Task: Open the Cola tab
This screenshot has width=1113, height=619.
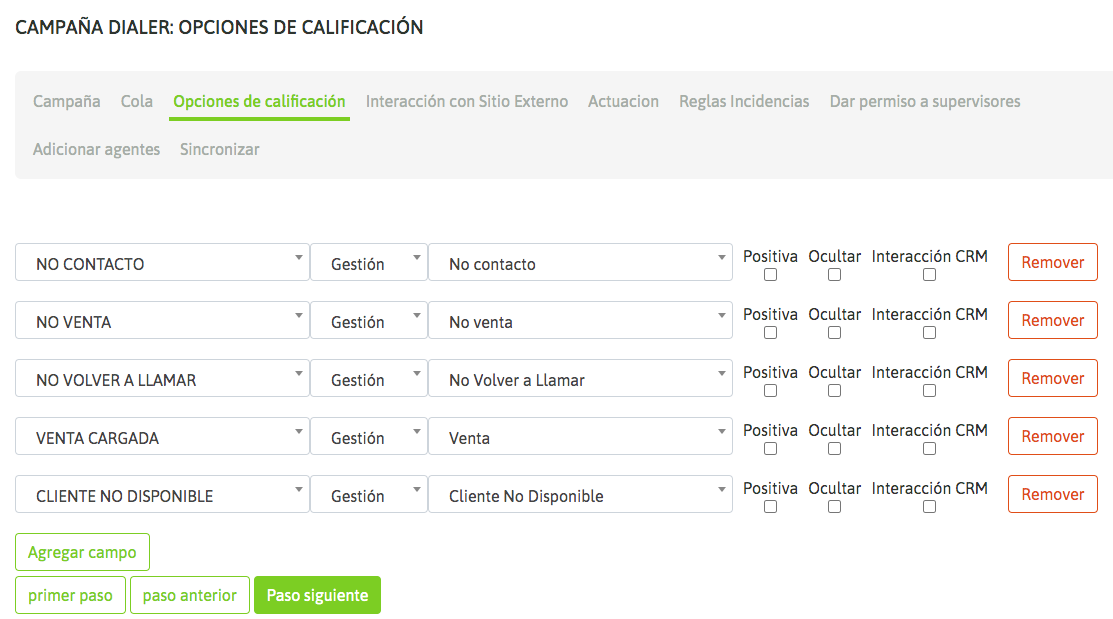Action: tap(137, 101)
